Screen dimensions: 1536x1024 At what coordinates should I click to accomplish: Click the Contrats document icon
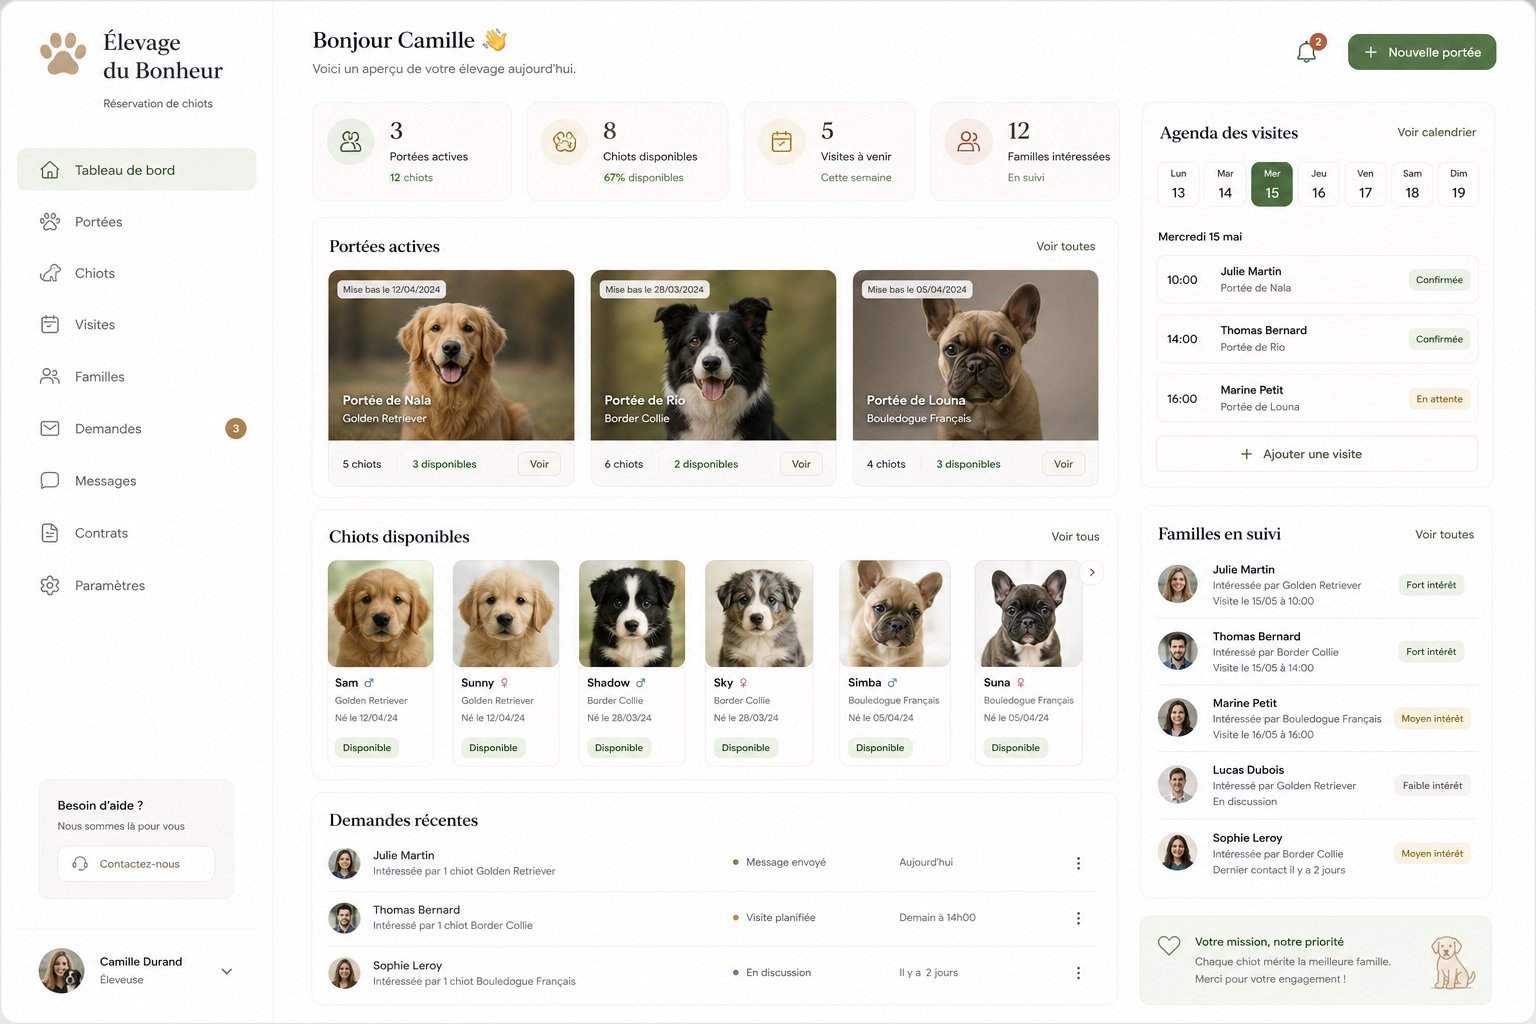tap(50, 533)
